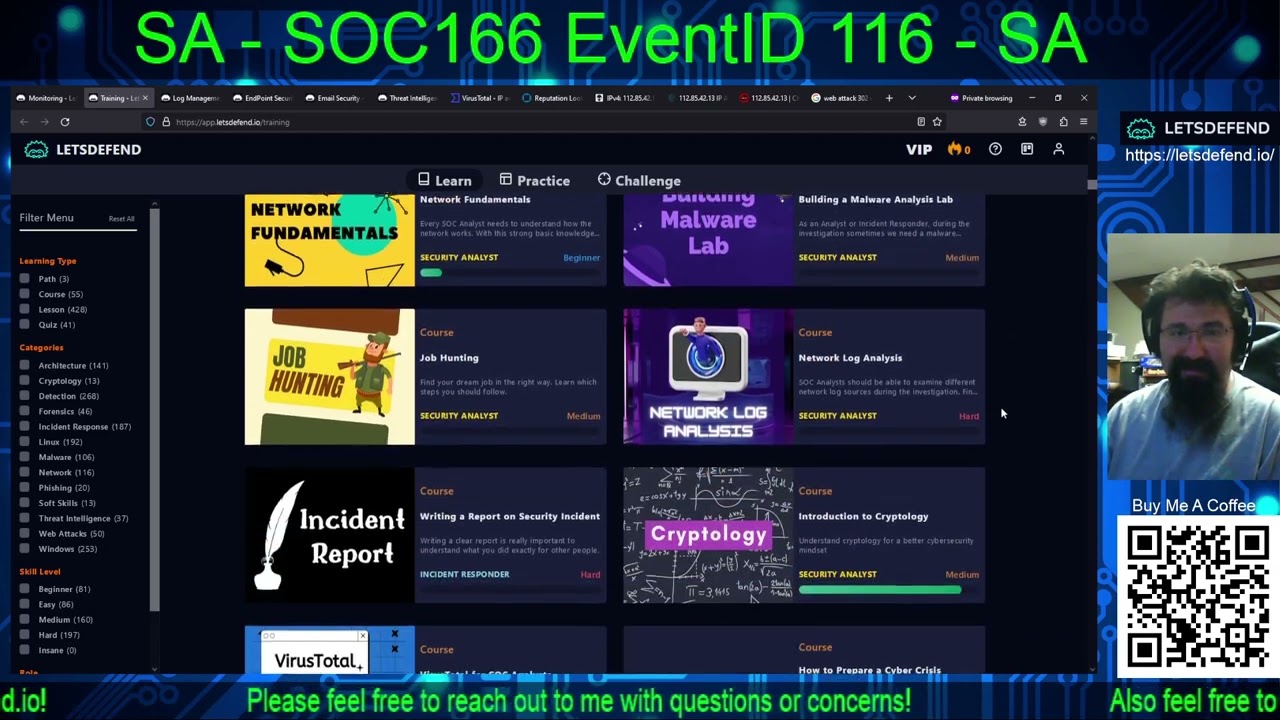Viewport: 1280px width, 720px height.
Task: Open a new browser tab with plus
Action: (889, 98)
